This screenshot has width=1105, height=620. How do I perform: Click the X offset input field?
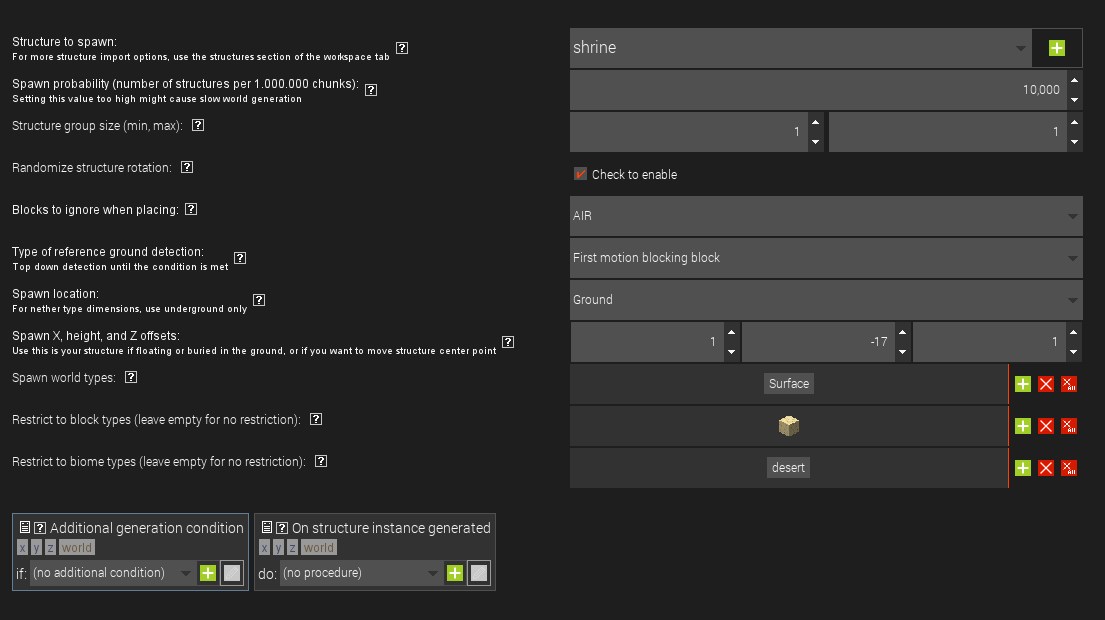[647, 342]
